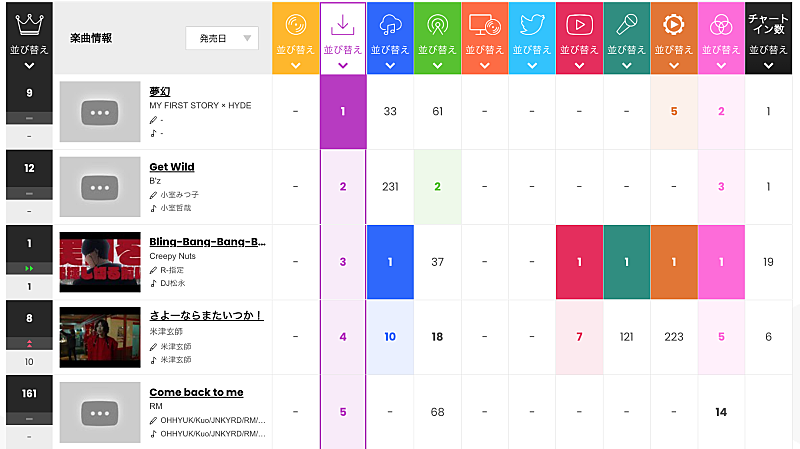800x449 pixels.
Task: Click the pink overlapping circles icon
Action: pyautogui.click(x=721, y=24)
